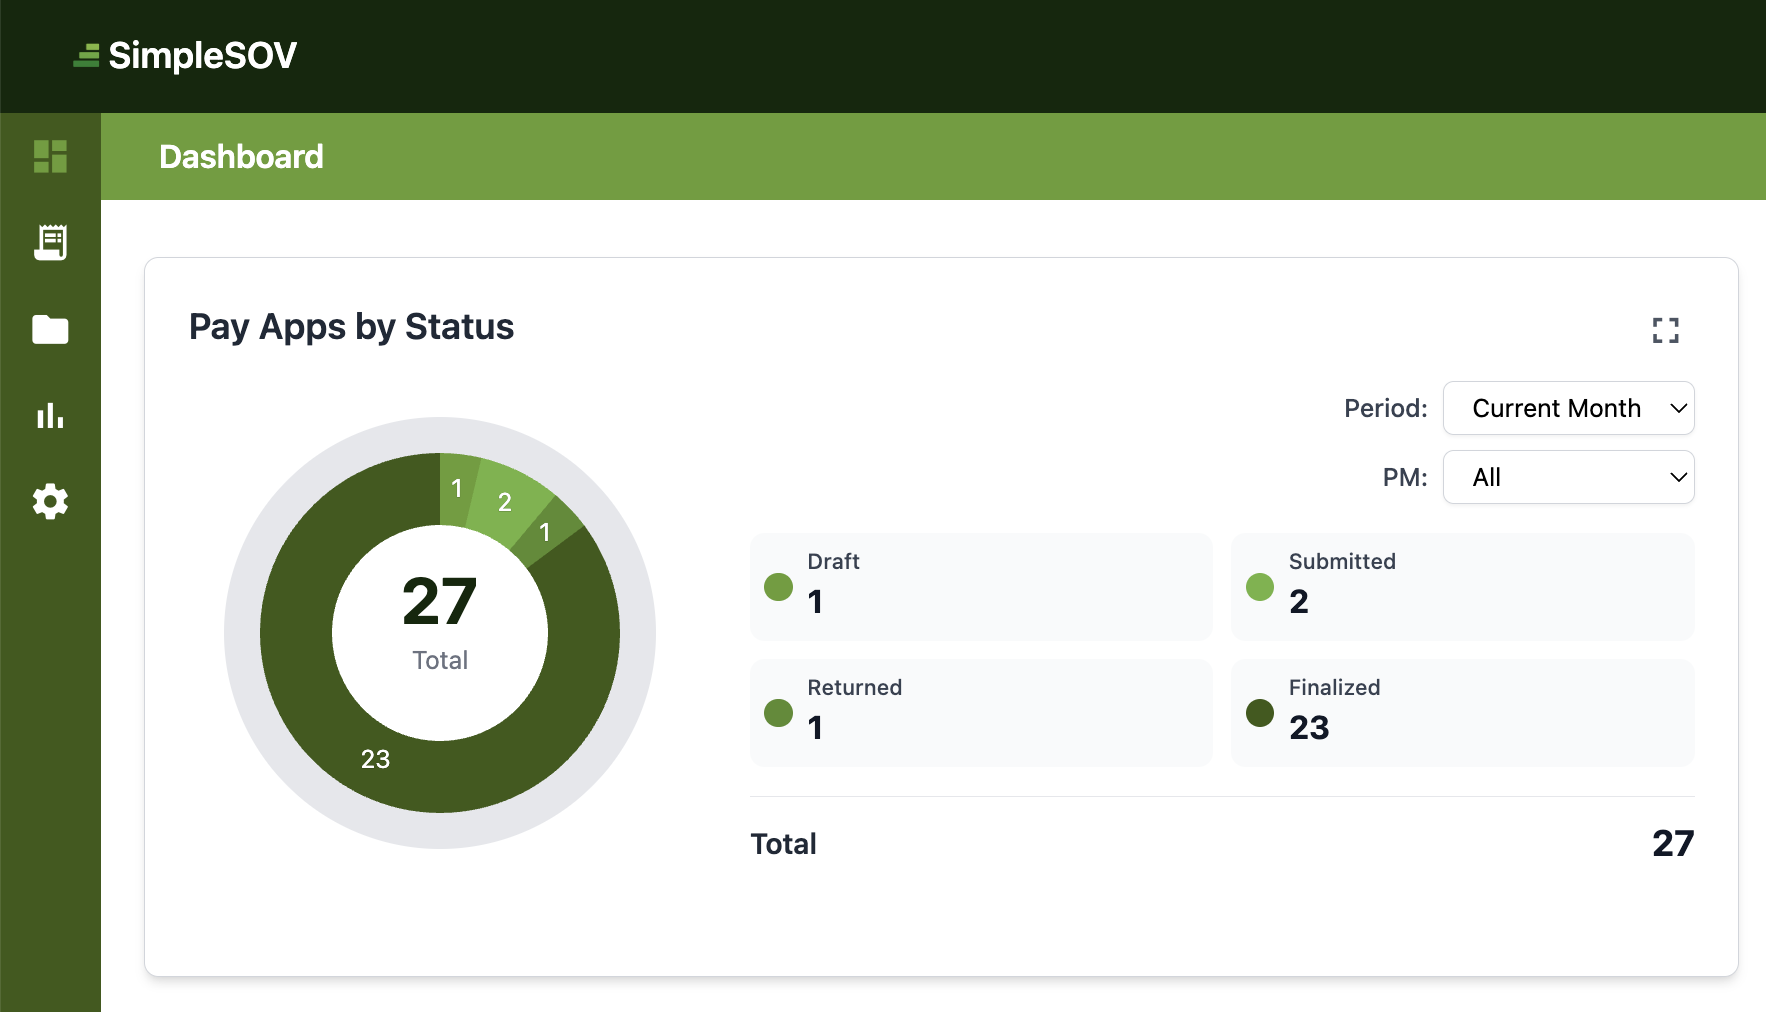Open the Dashboard grid icon in the sidebar

(50, 156)
